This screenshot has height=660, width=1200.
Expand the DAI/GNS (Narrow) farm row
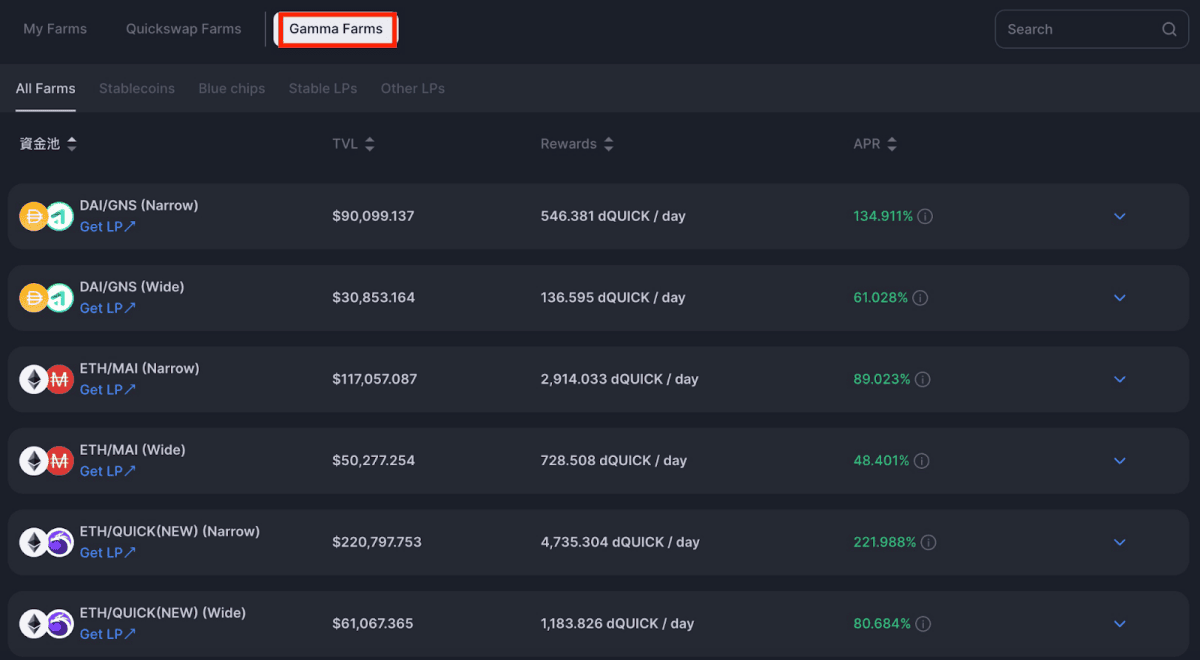pyautogui.click(x=1120, y=216)
